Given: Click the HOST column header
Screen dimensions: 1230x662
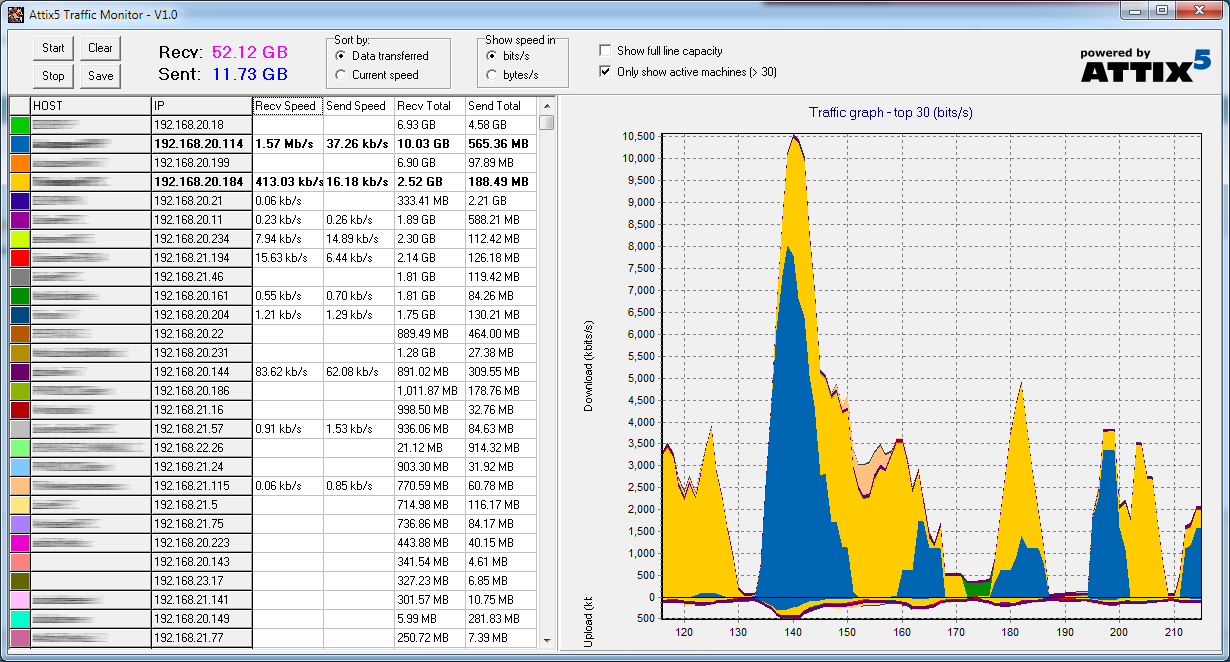Looking at the screenshot, I should 90,106.
